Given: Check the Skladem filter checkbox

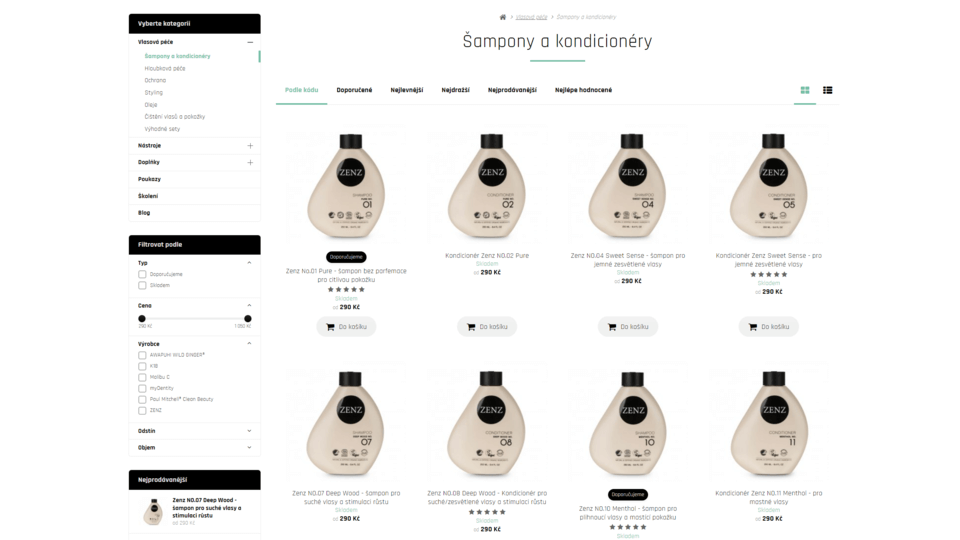Looking at the screenshot, I should click(142, 285).
